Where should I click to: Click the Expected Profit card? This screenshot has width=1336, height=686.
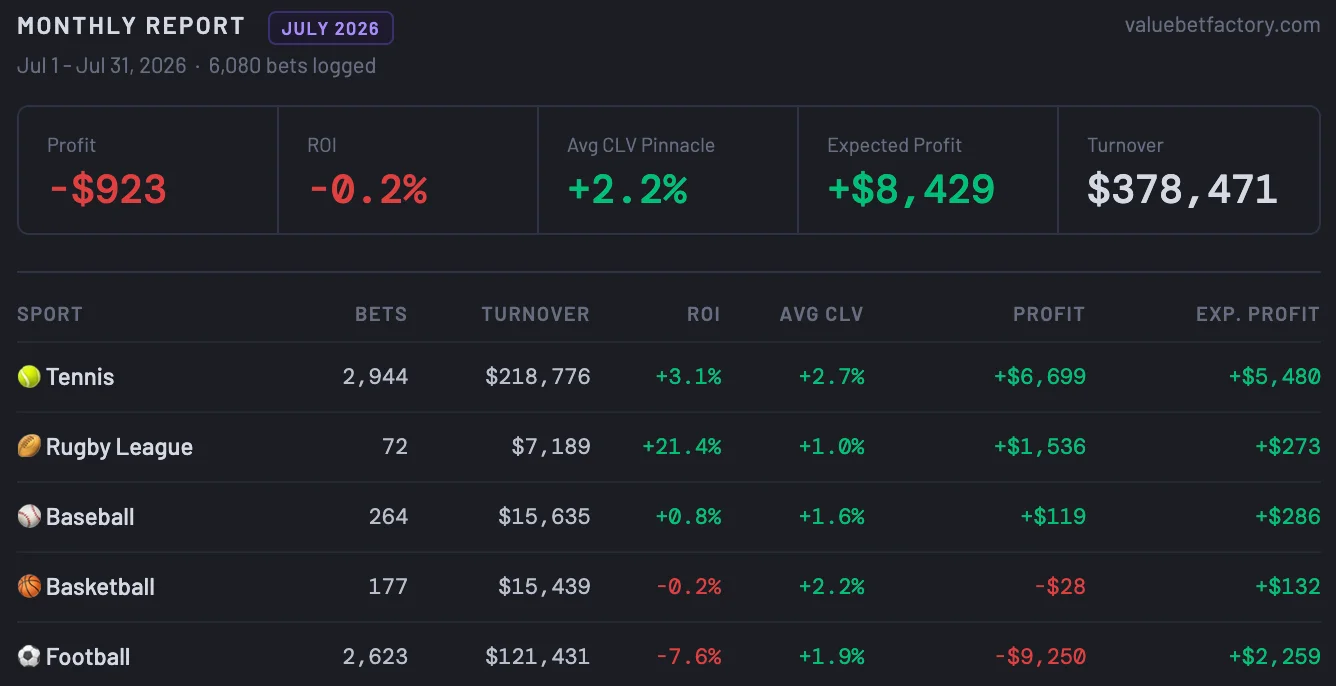point(928,170)
